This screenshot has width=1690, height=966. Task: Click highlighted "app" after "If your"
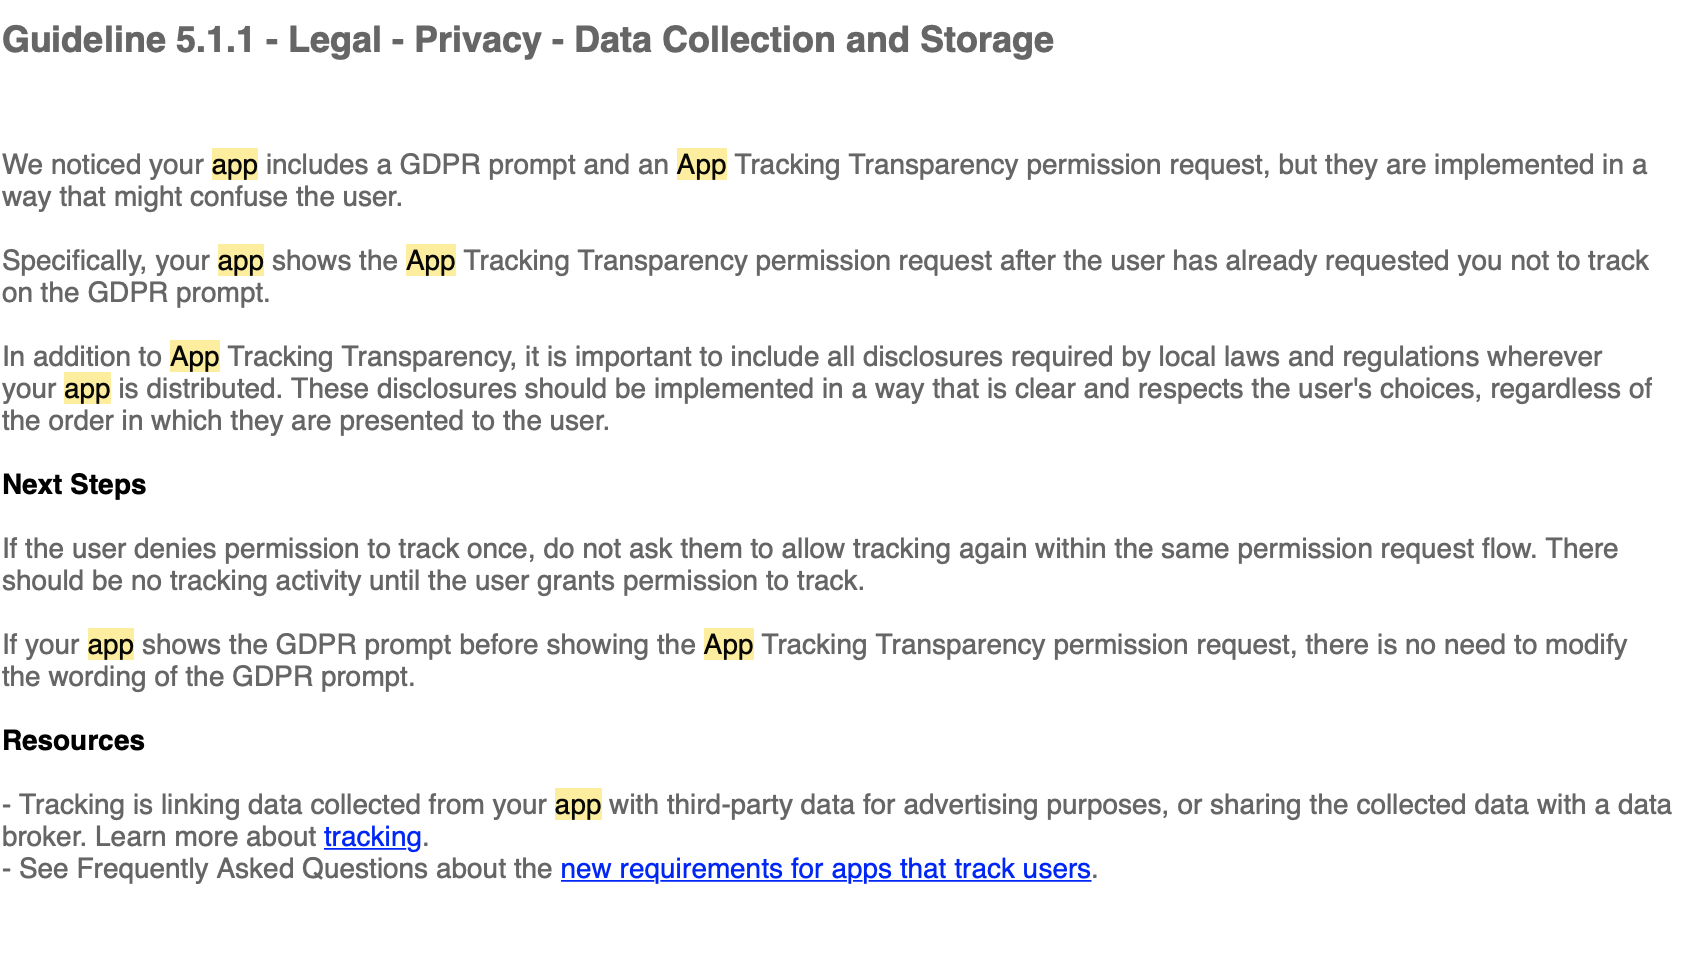tap(111, 645)
